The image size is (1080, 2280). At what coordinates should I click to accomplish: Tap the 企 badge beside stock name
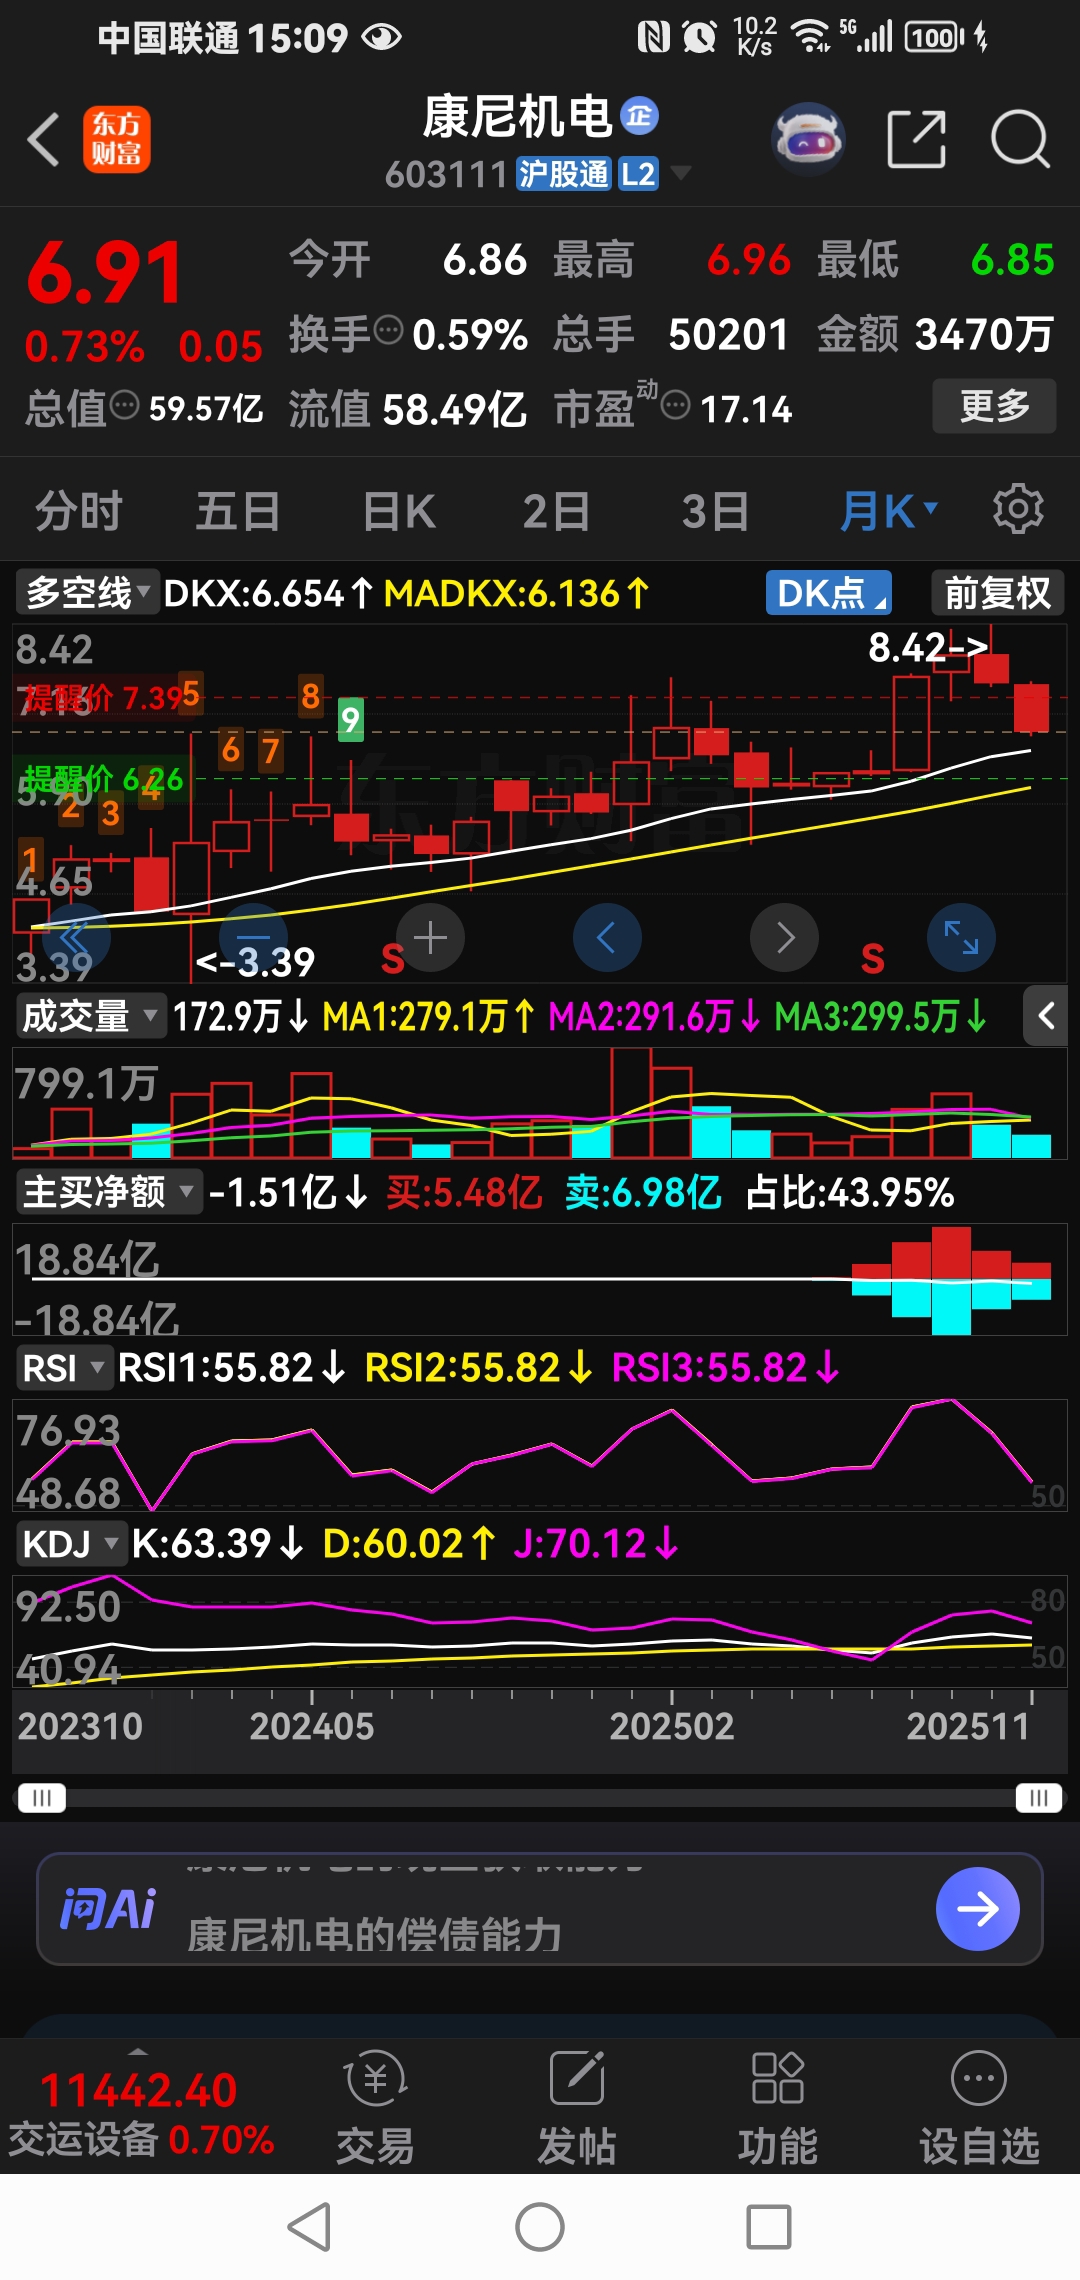(x=639, y=116)
